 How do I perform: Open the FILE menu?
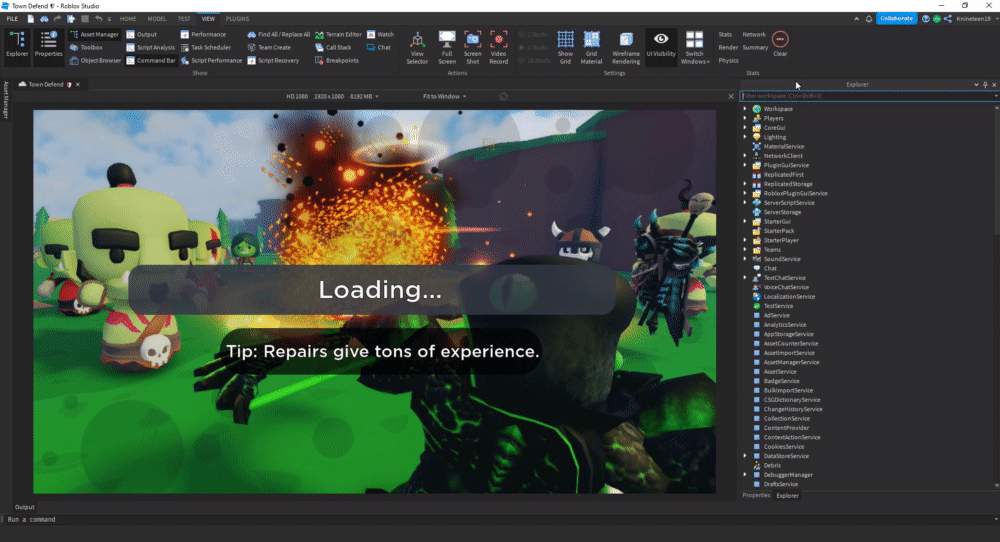point(12,19)
